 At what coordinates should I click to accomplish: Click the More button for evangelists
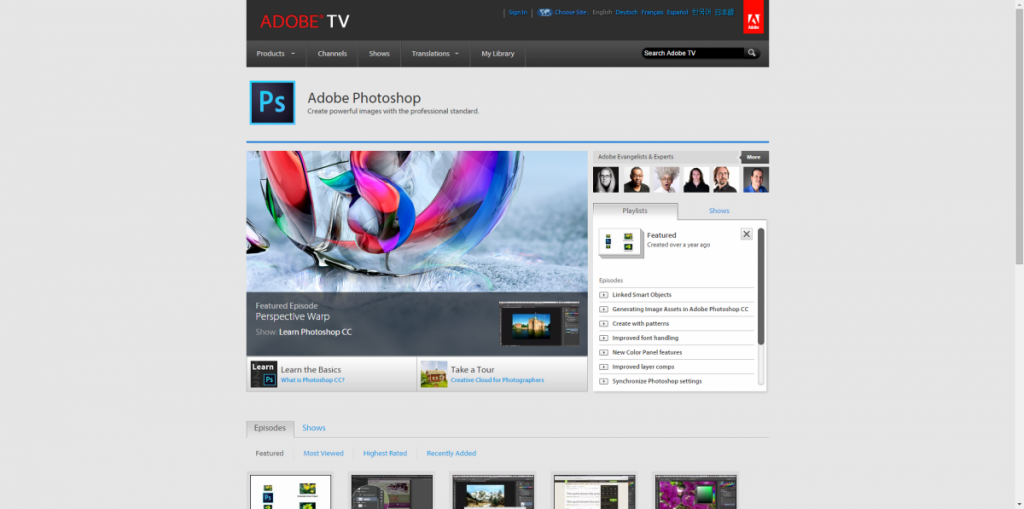click(754, 157)
